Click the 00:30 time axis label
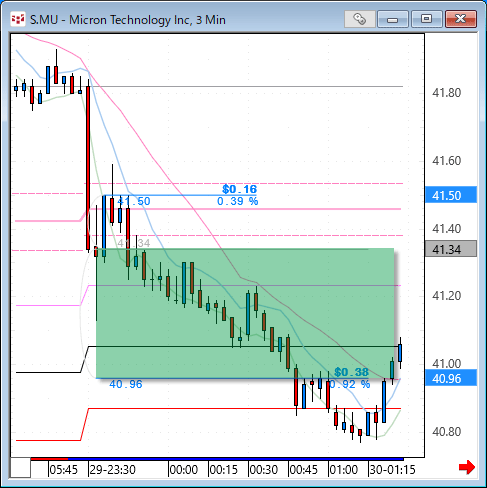This screenshot has width=487, height=488. point(264,470)
